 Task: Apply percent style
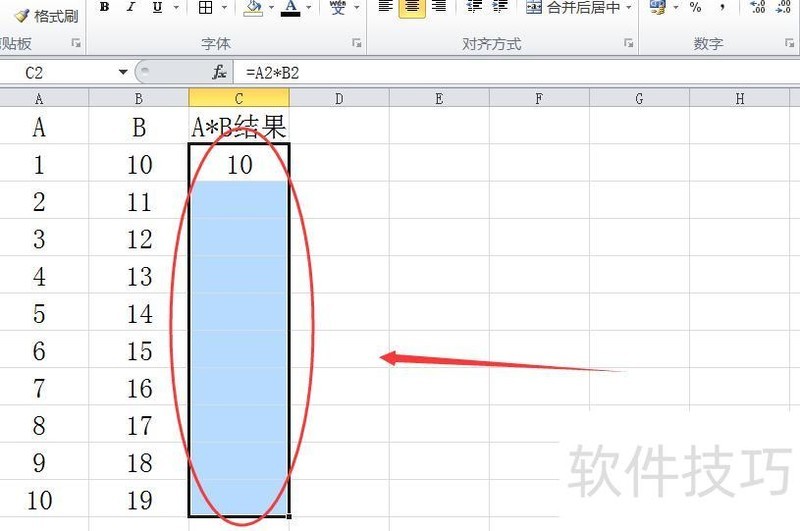click(695, 7)
